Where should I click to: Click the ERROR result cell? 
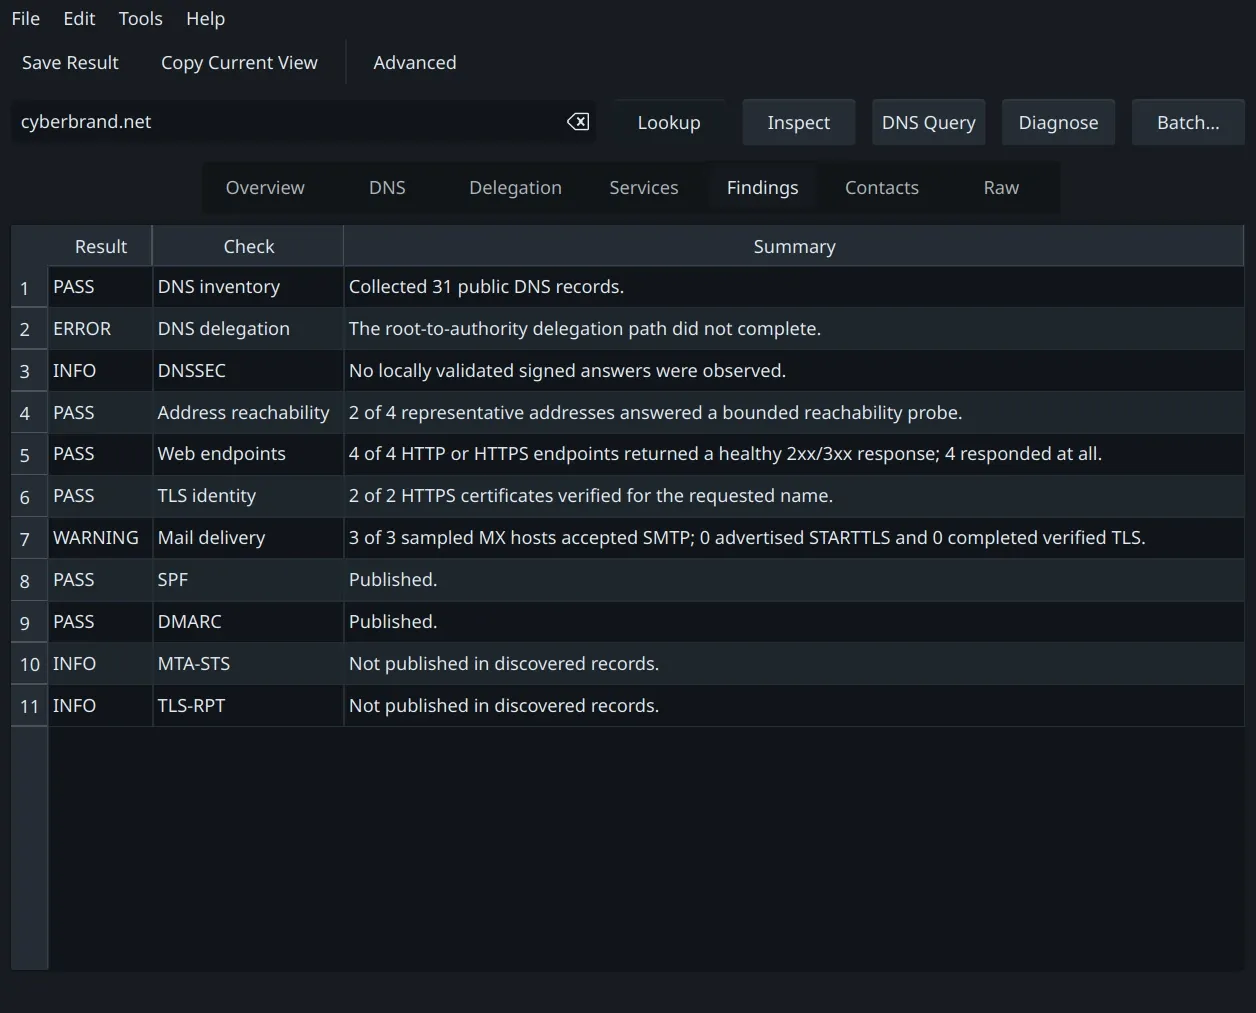point(100,329)
